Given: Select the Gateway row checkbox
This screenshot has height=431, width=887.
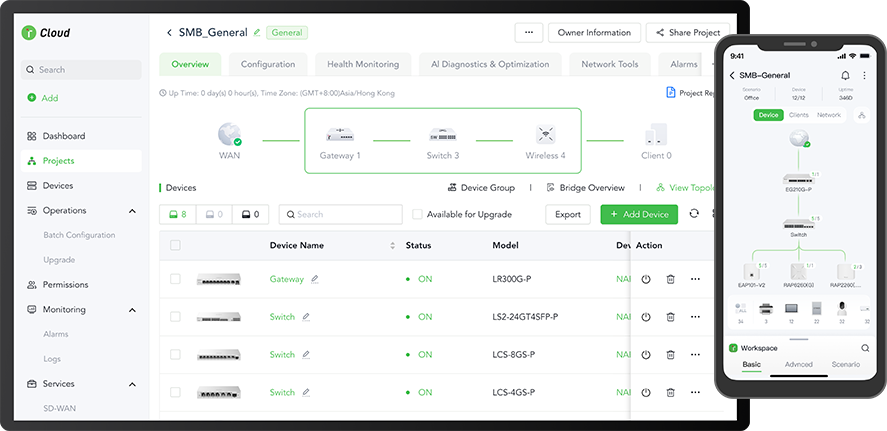Looking at the screenshot, I should coord(176,279).
